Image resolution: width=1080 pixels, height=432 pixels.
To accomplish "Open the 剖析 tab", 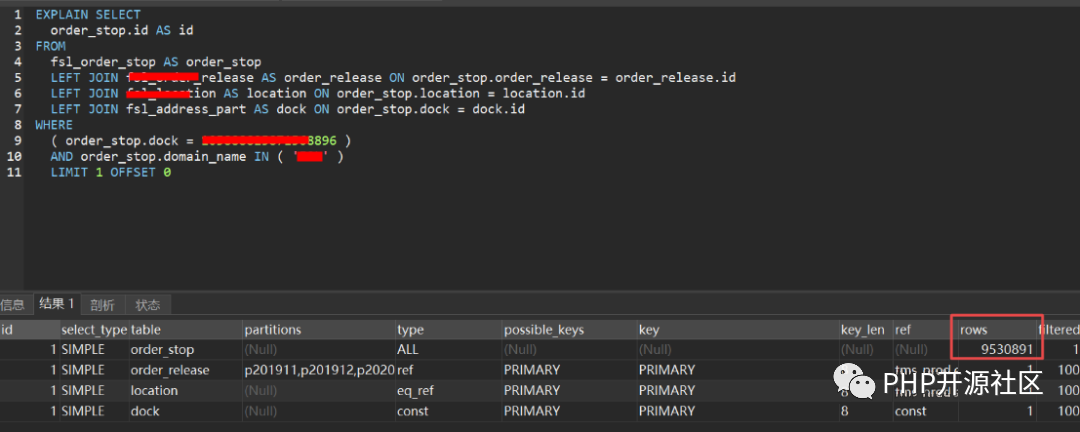I will (103, 305).
